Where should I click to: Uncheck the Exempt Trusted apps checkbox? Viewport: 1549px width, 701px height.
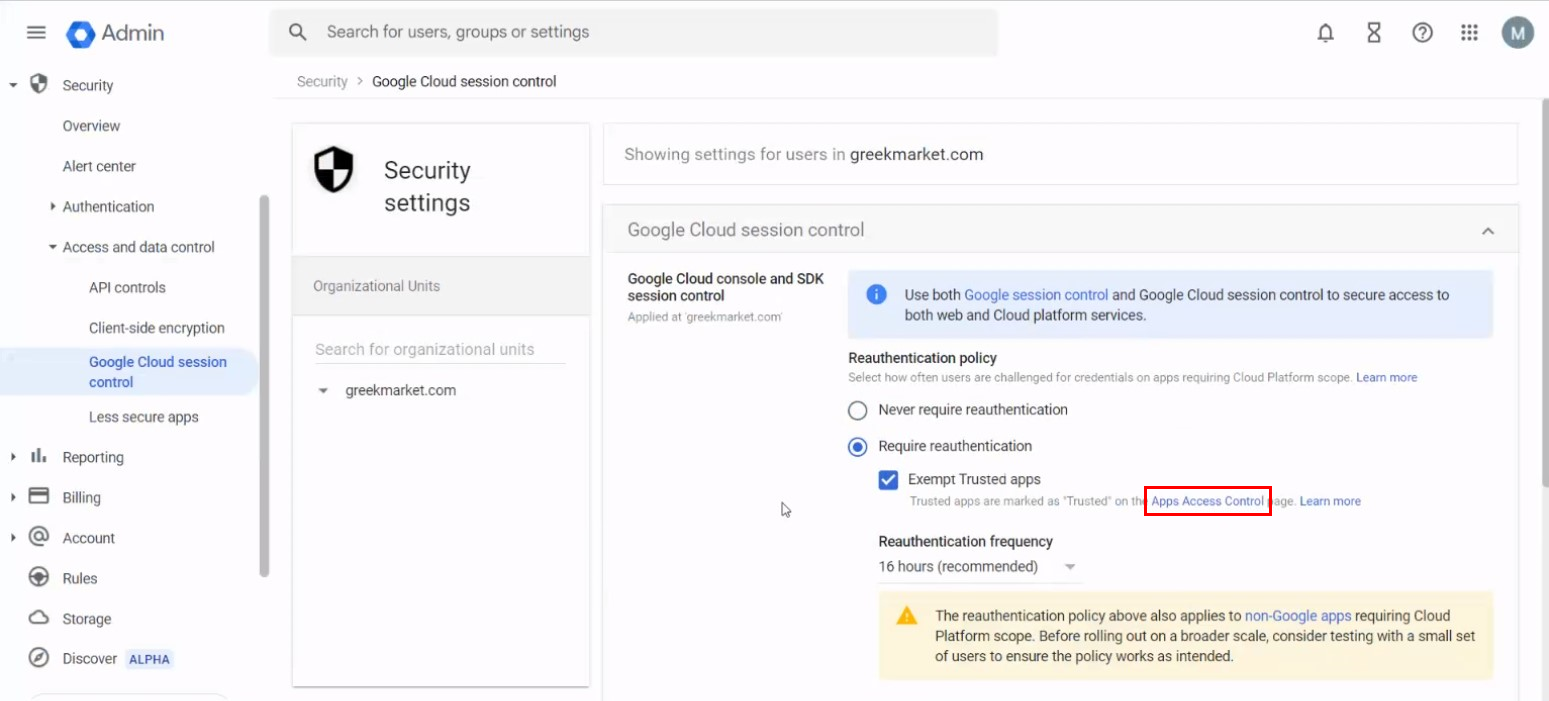pos(888,480)
